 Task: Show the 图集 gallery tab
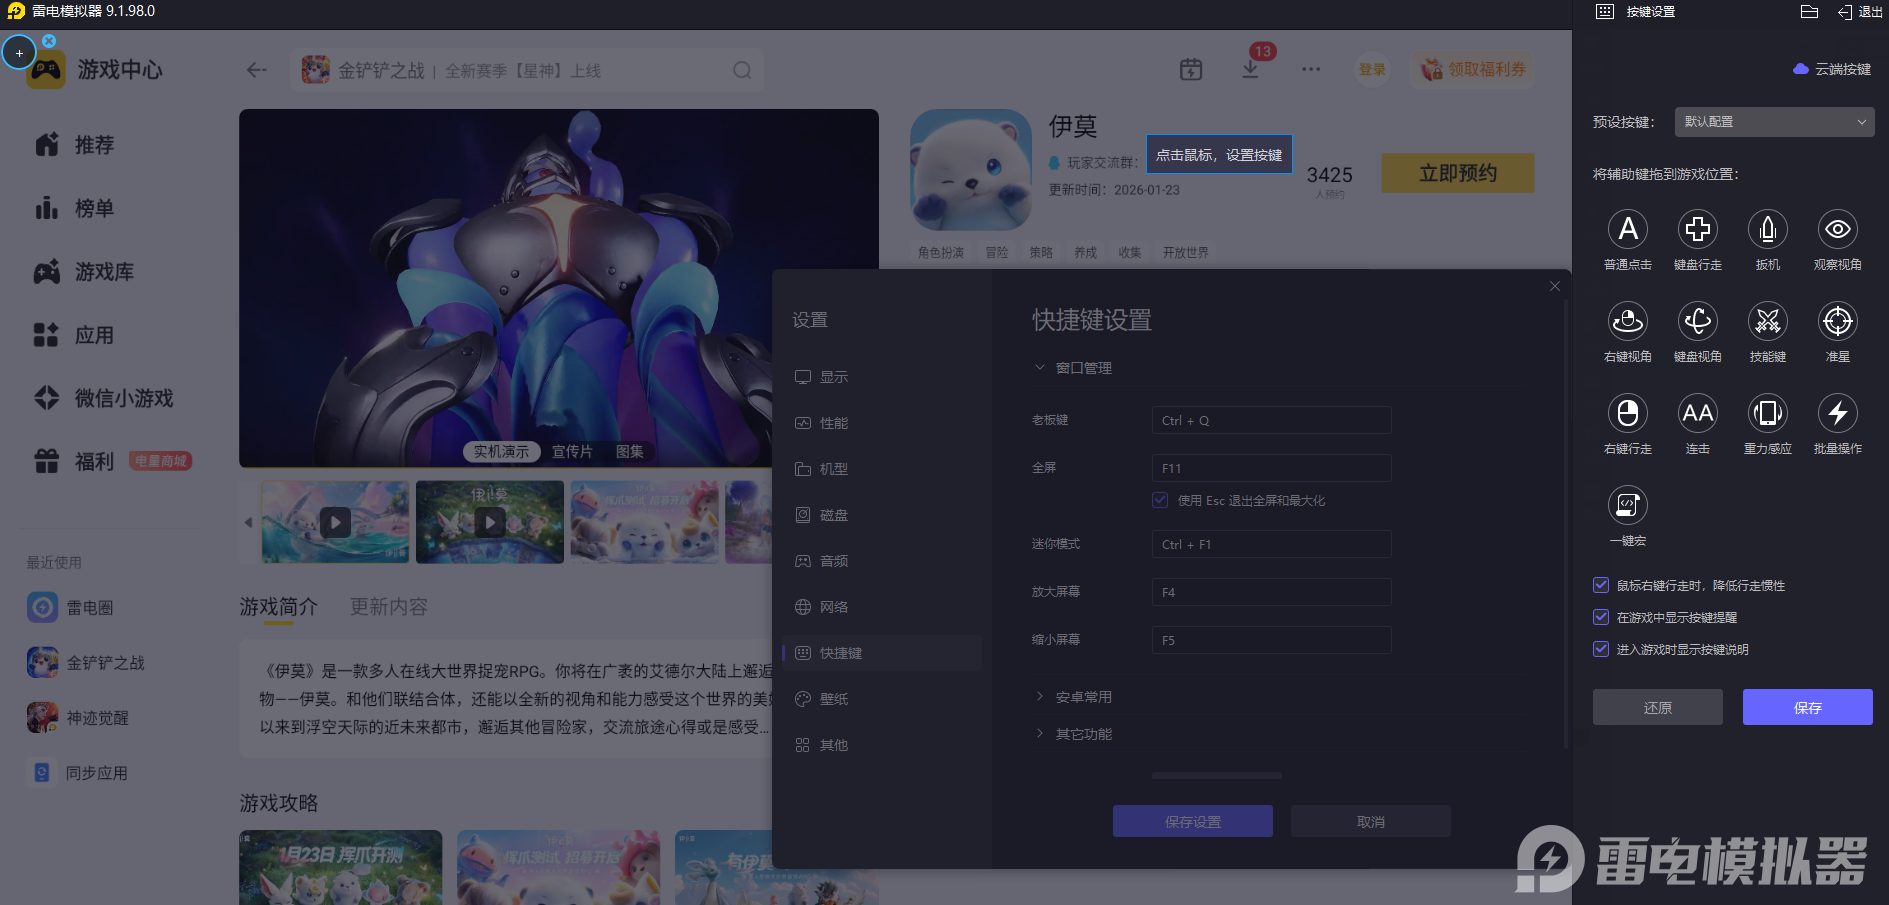(630, 452)
